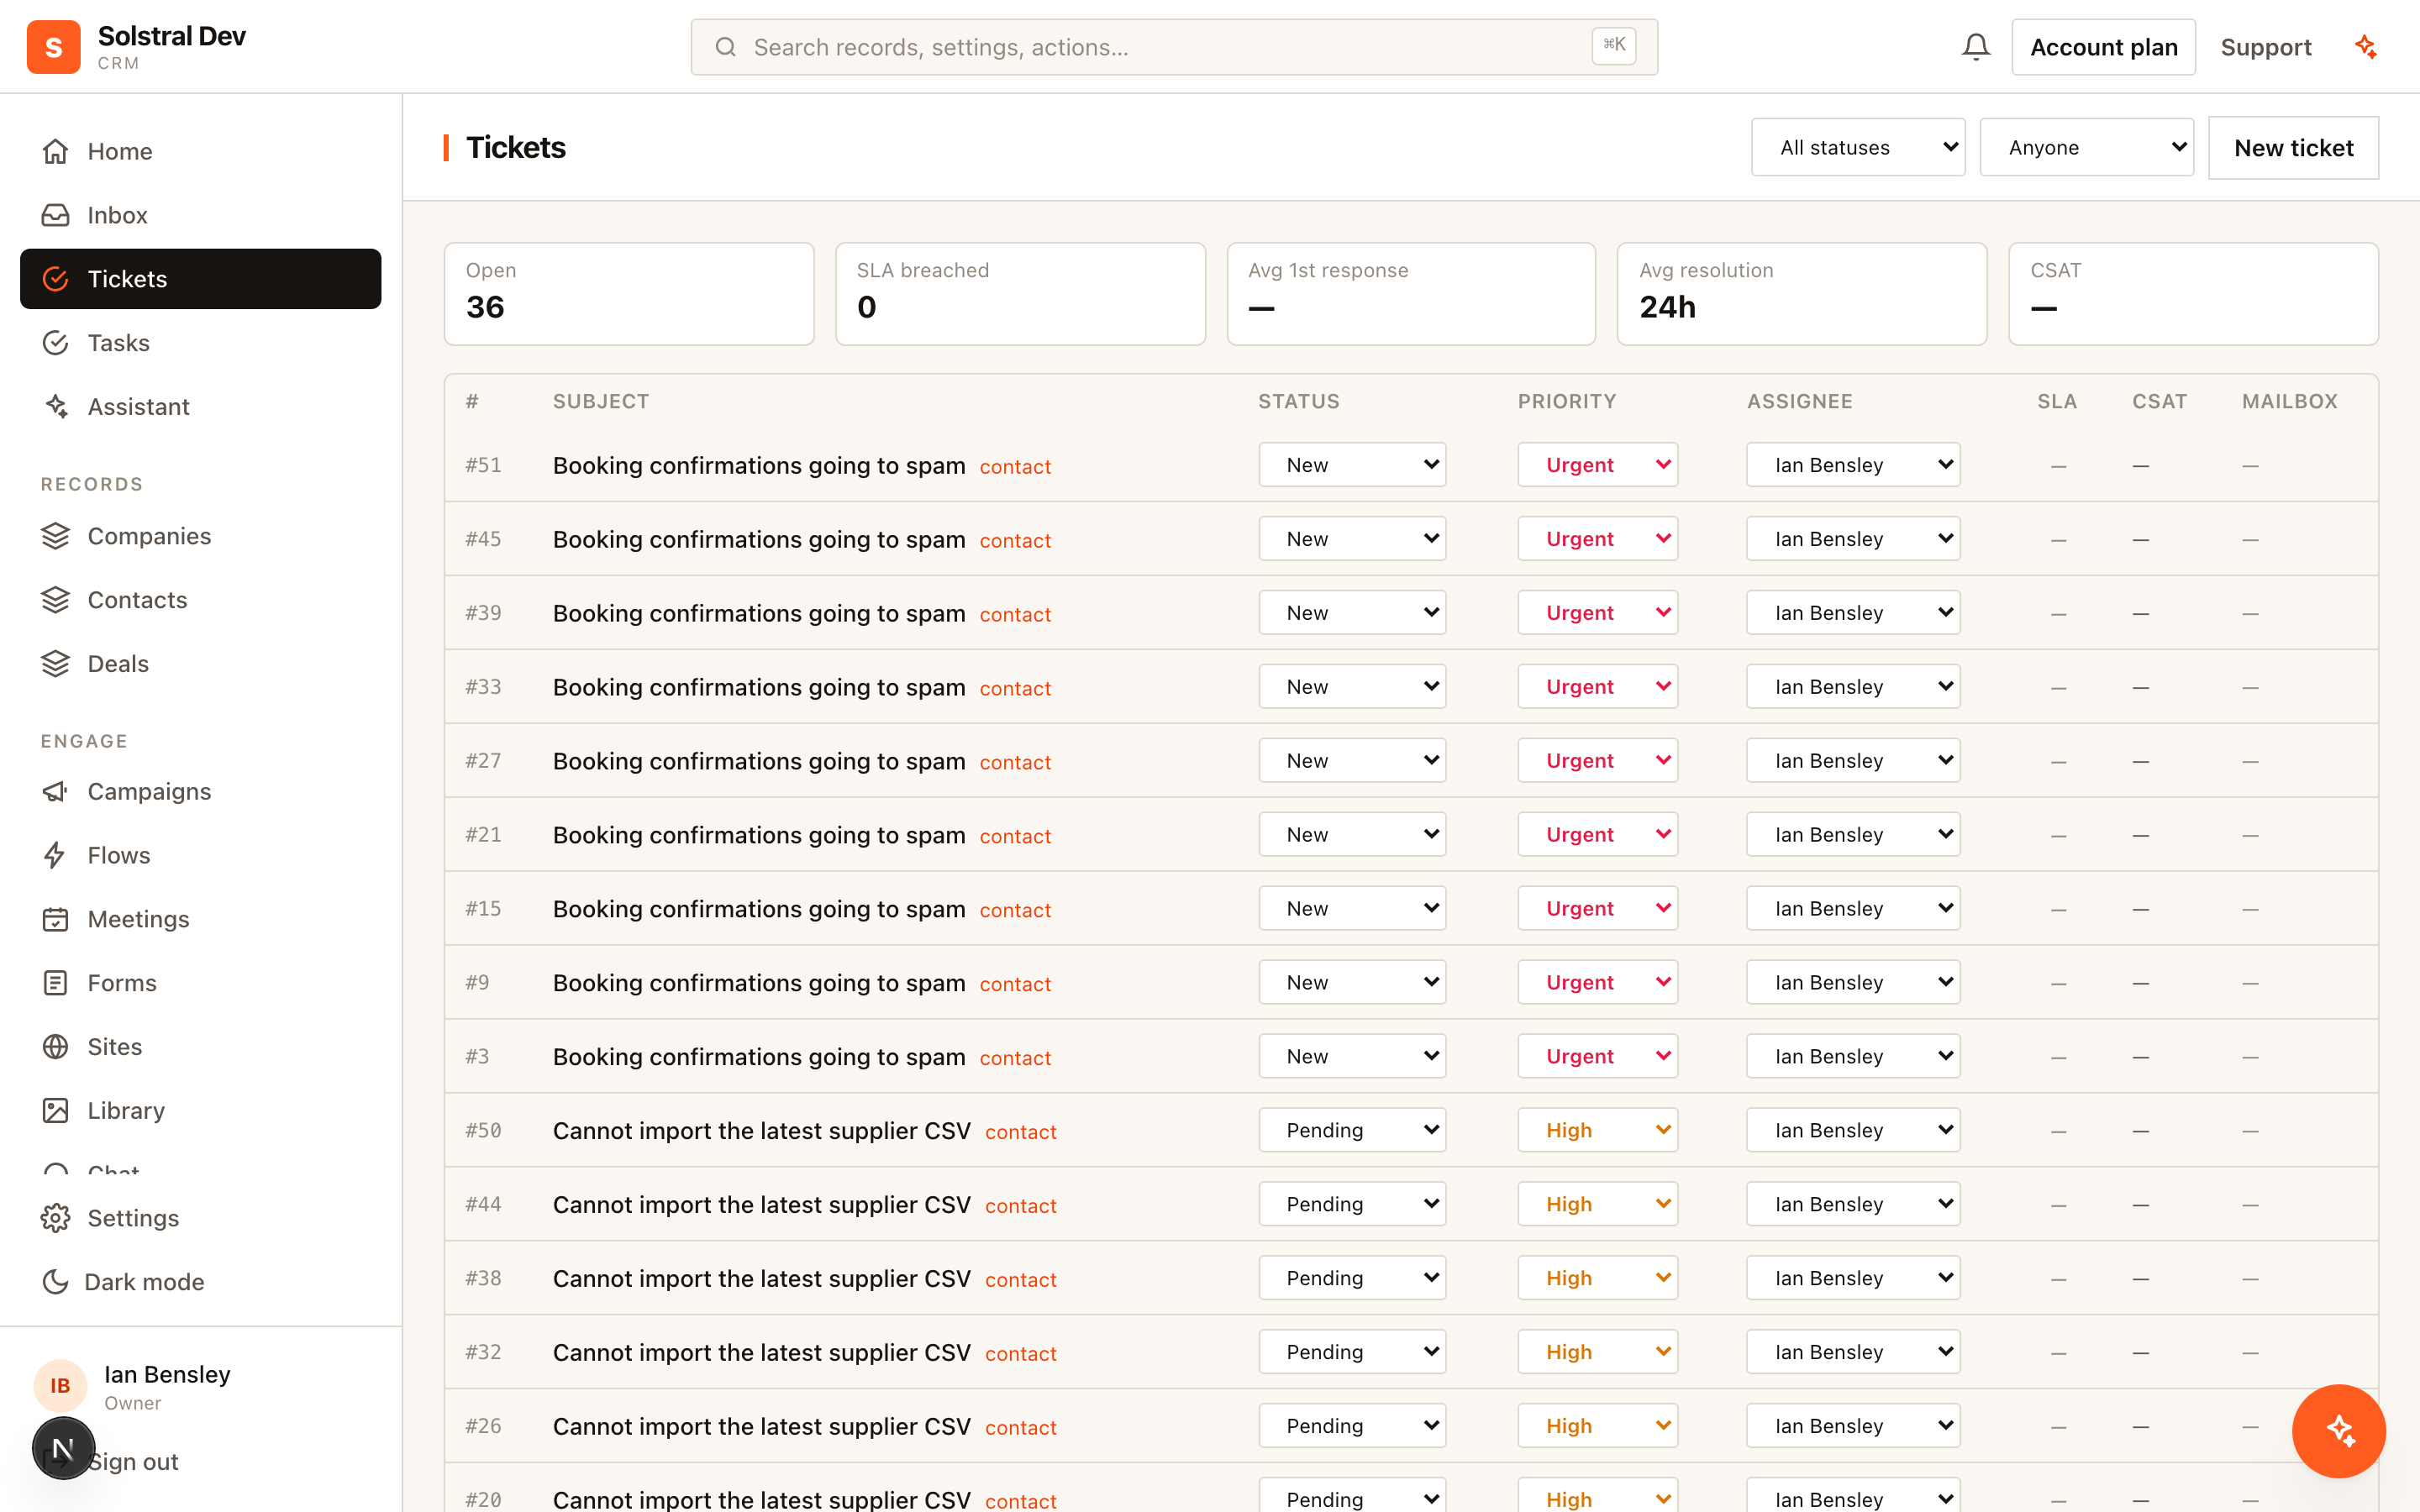
Task: Click the Home icon in sidebar
Action: pos(56,151)
